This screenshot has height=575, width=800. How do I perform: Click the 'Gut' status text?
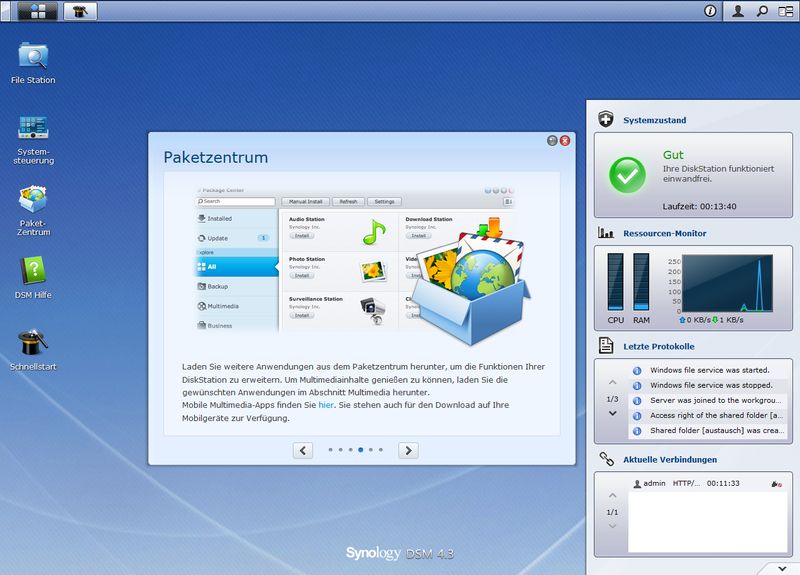pos(673,155)
